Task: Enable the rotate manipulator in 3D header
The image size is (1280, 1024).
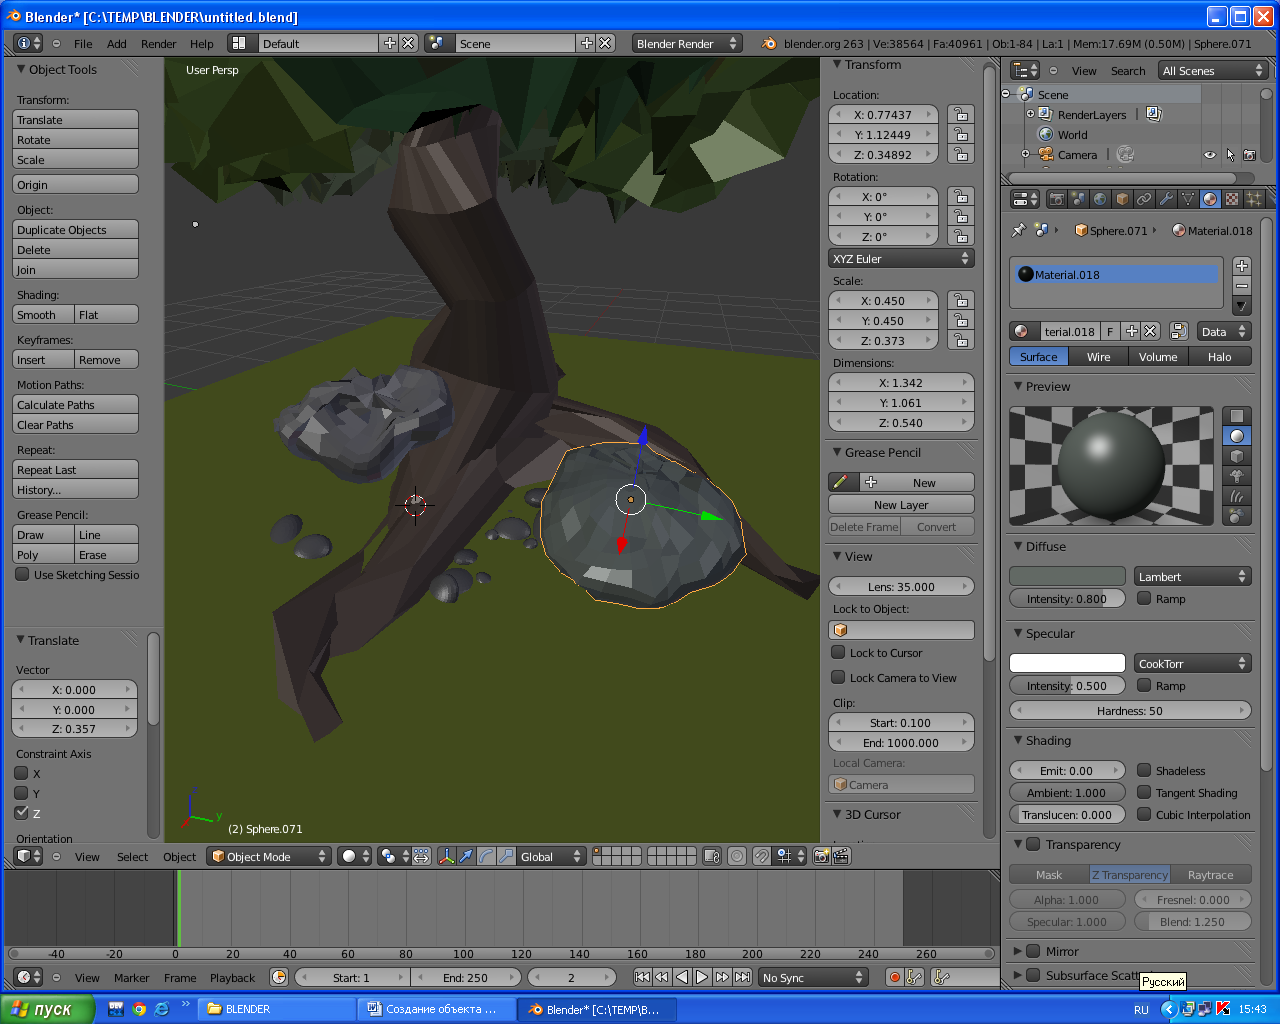Action: click(486, 856)
